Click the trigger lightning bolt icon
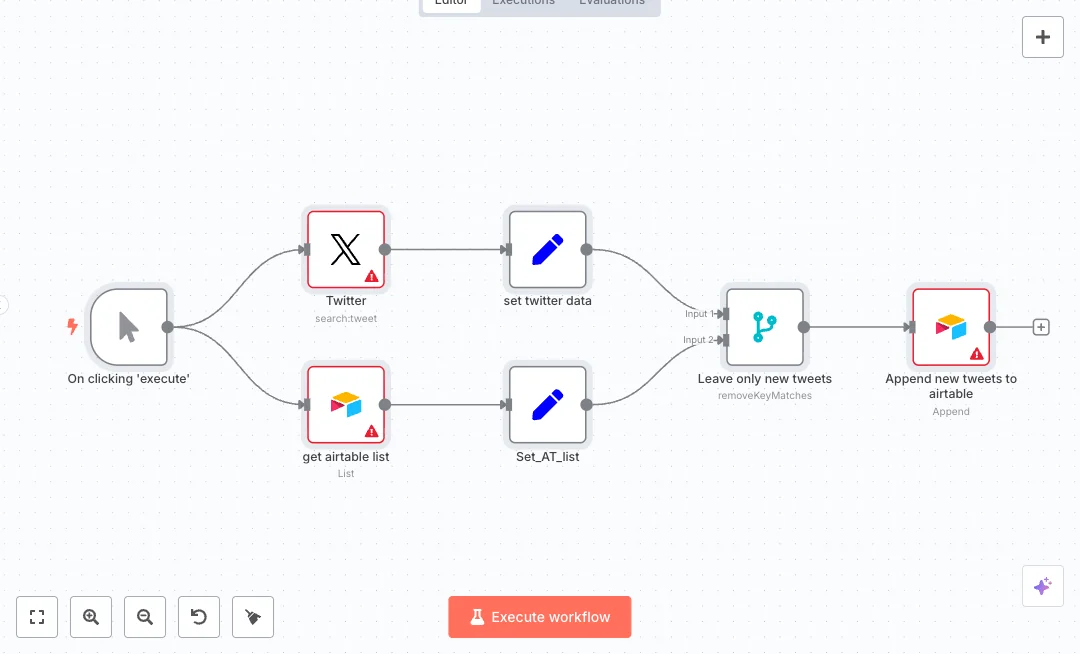Image resolution: width=1080 pixels, height=654 pixels. [72, 326]
